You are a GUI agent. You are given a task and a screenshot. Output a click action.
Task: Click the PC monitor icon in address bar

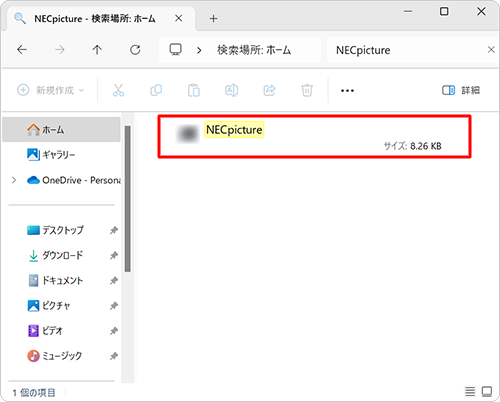click(x=176, y=50)
